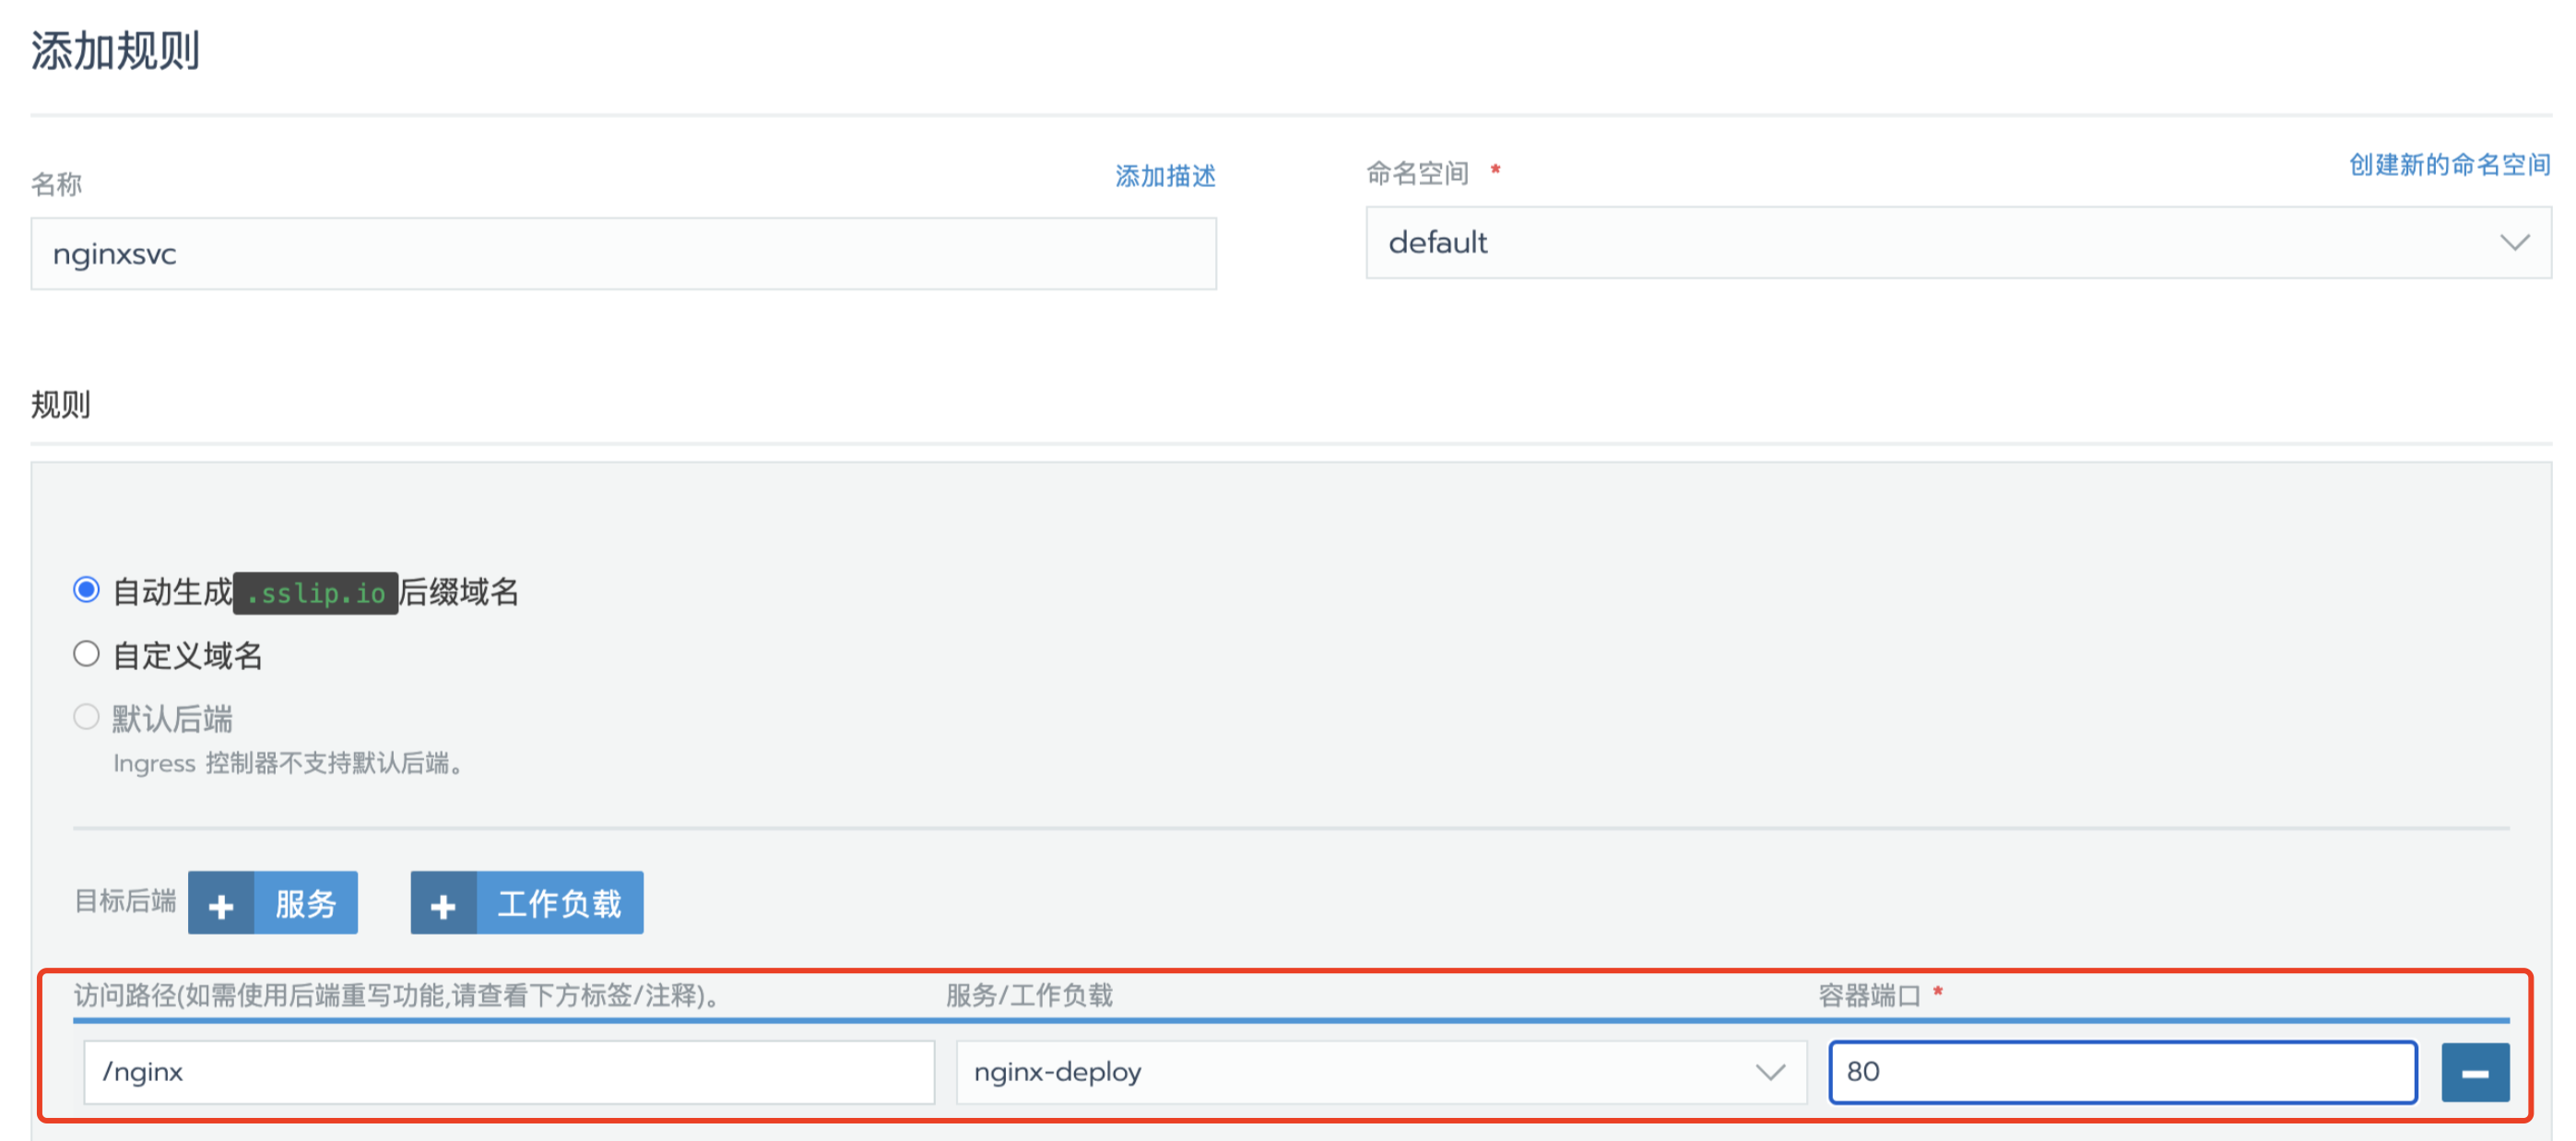Screen dimensions: 2576x1141
Task: Click the /nginx access path field
Action: [508, 1072]
